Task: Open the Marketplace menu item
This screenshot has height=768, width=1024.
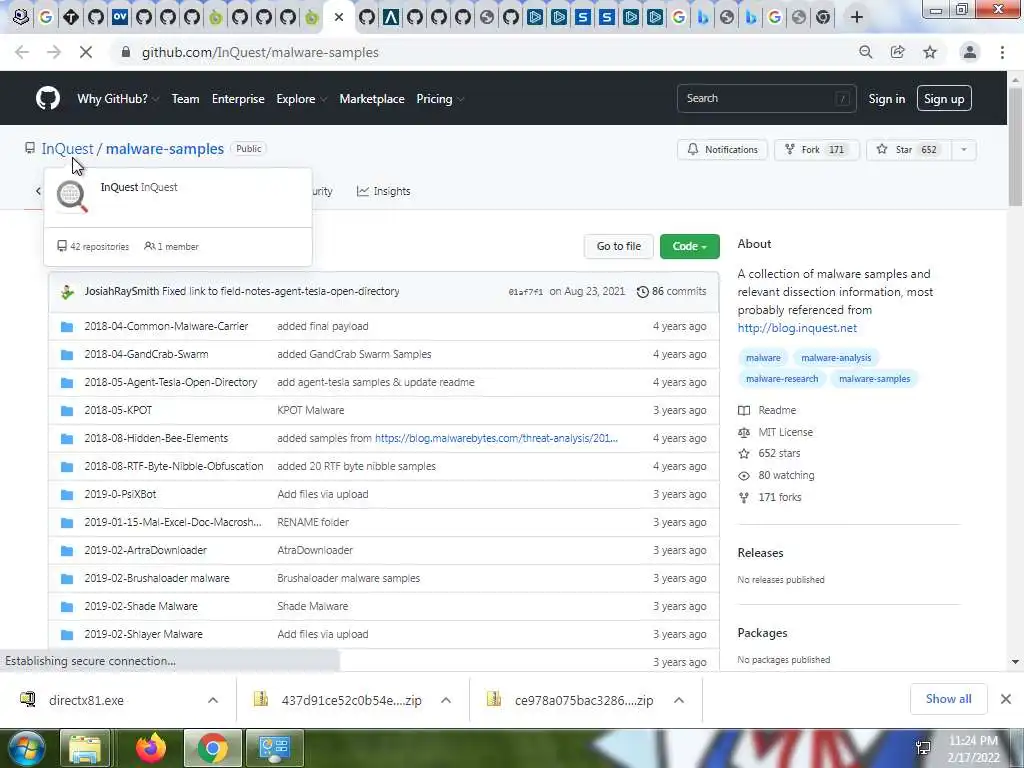Action: click(x=372, y=99)
